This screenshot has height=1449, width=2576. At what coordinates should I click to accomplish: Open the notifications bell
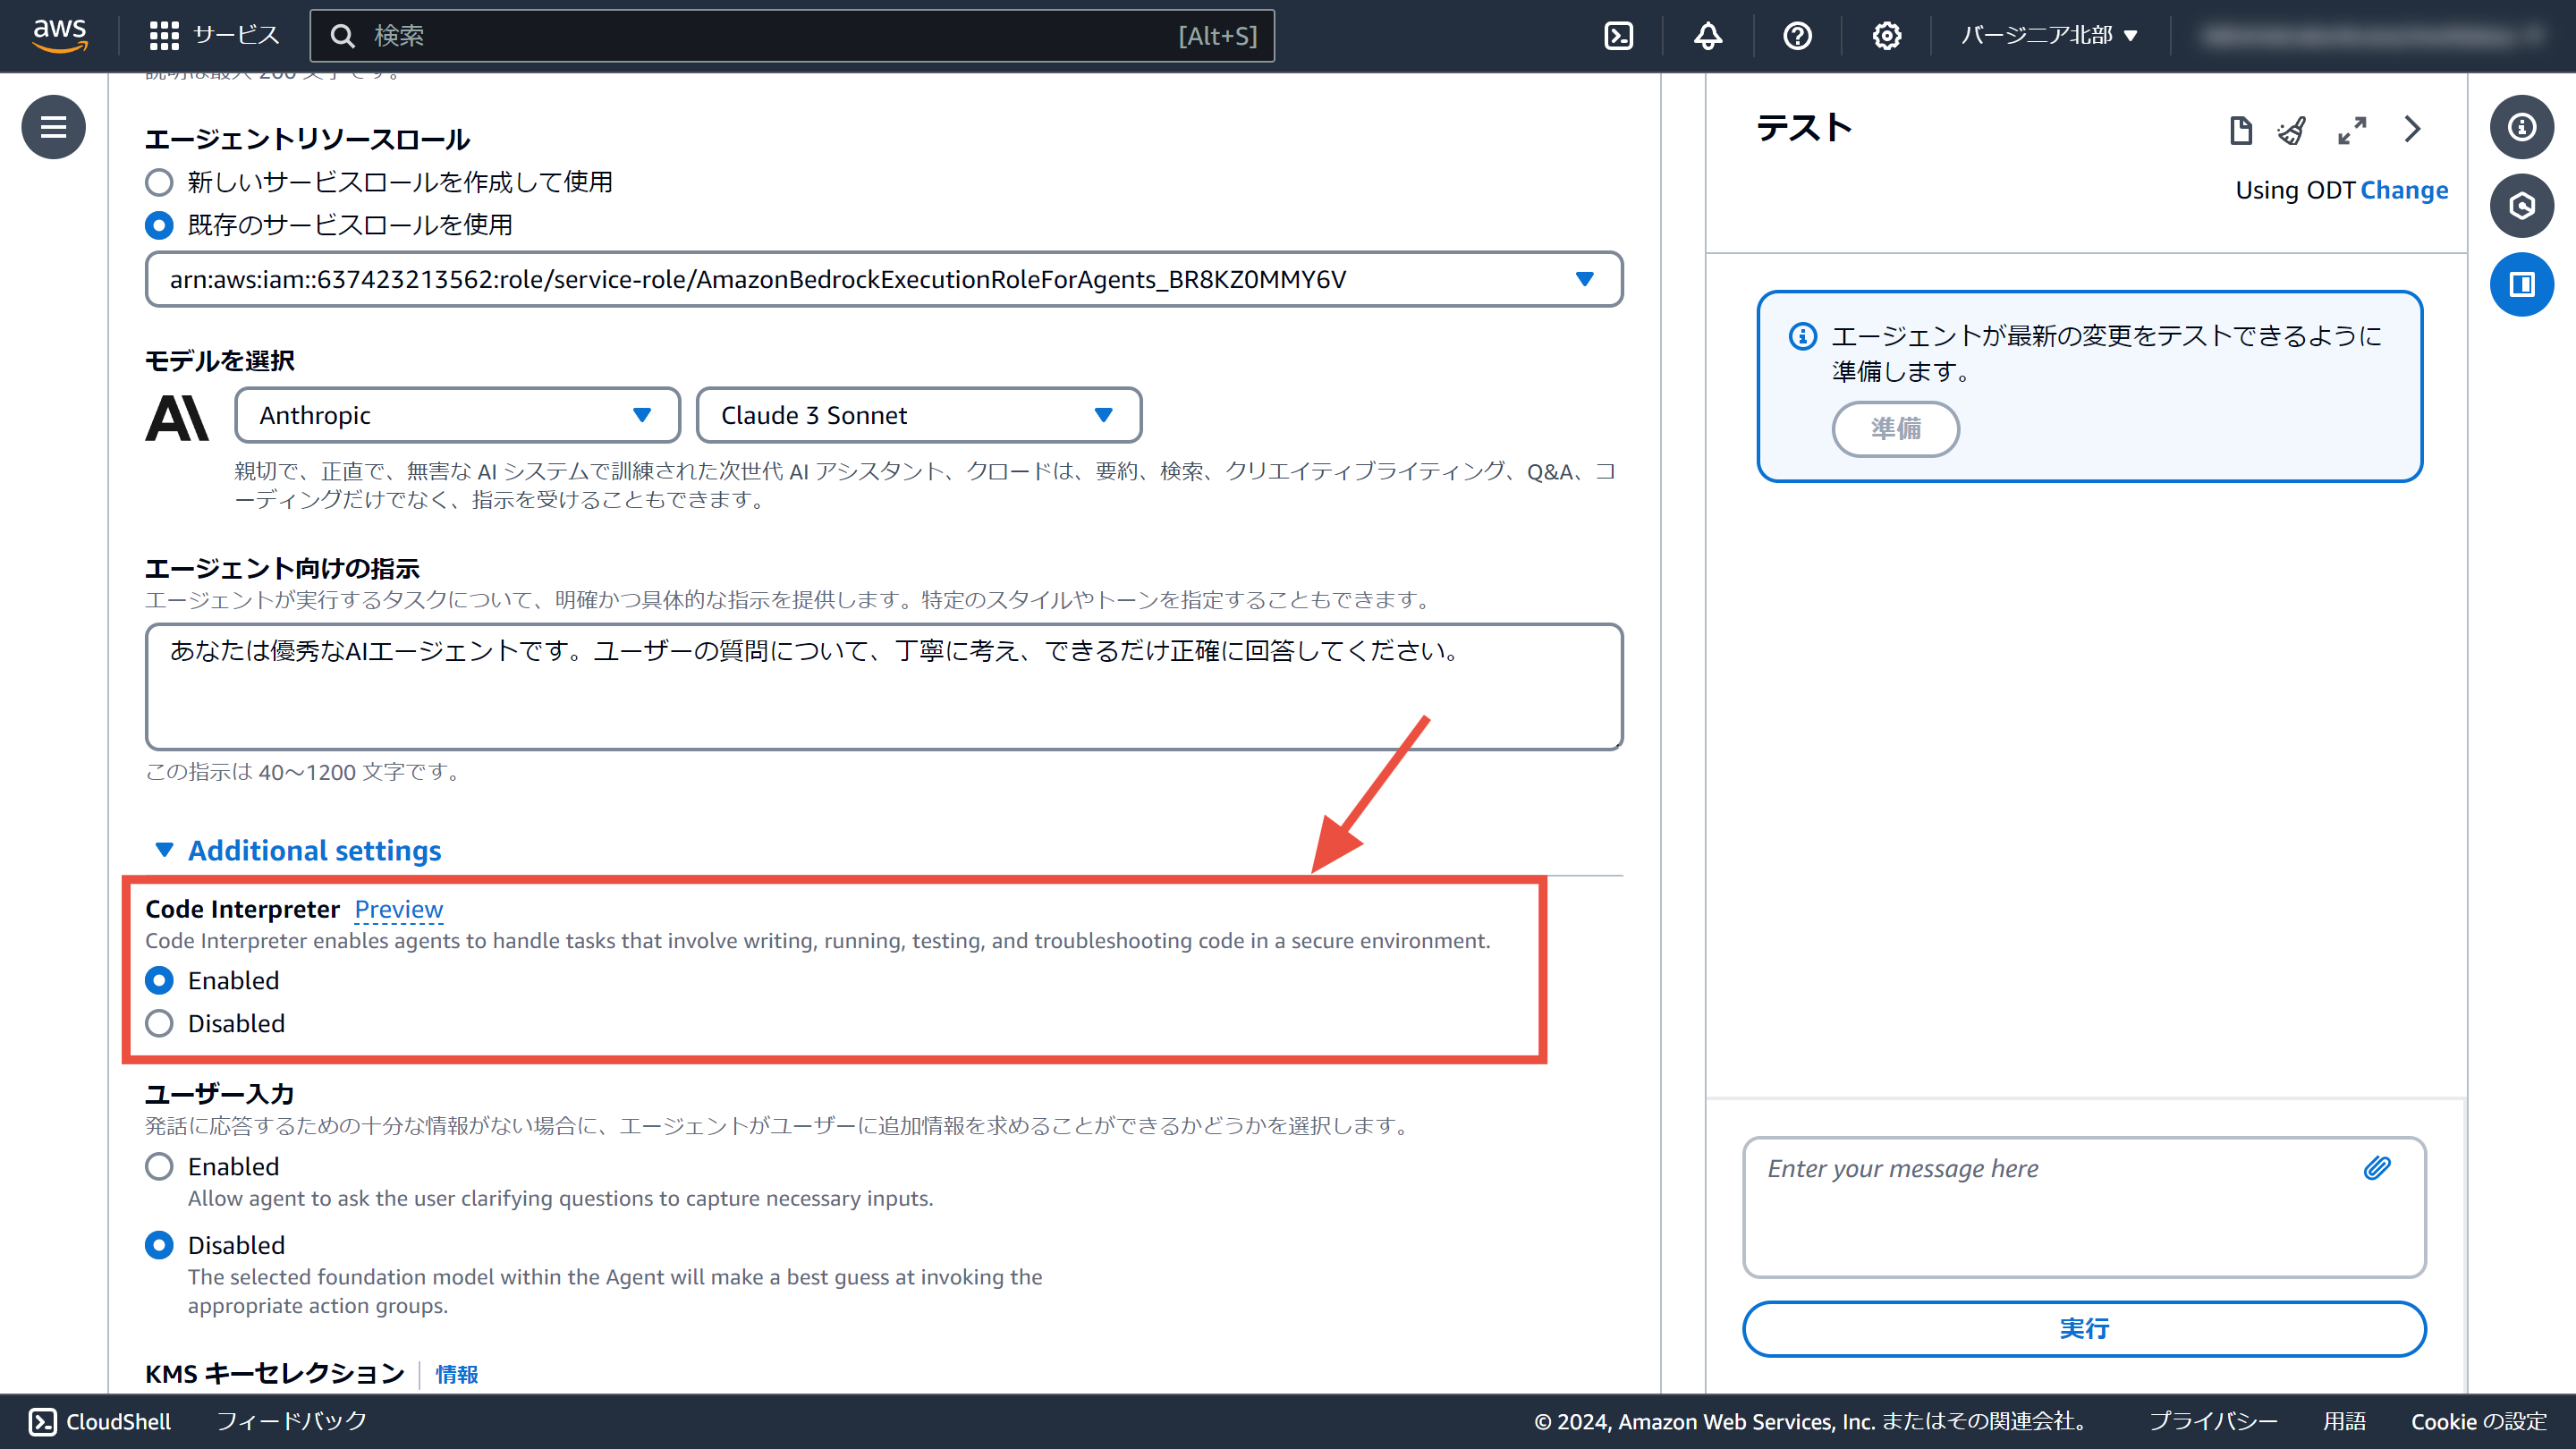click(1707, 36)
